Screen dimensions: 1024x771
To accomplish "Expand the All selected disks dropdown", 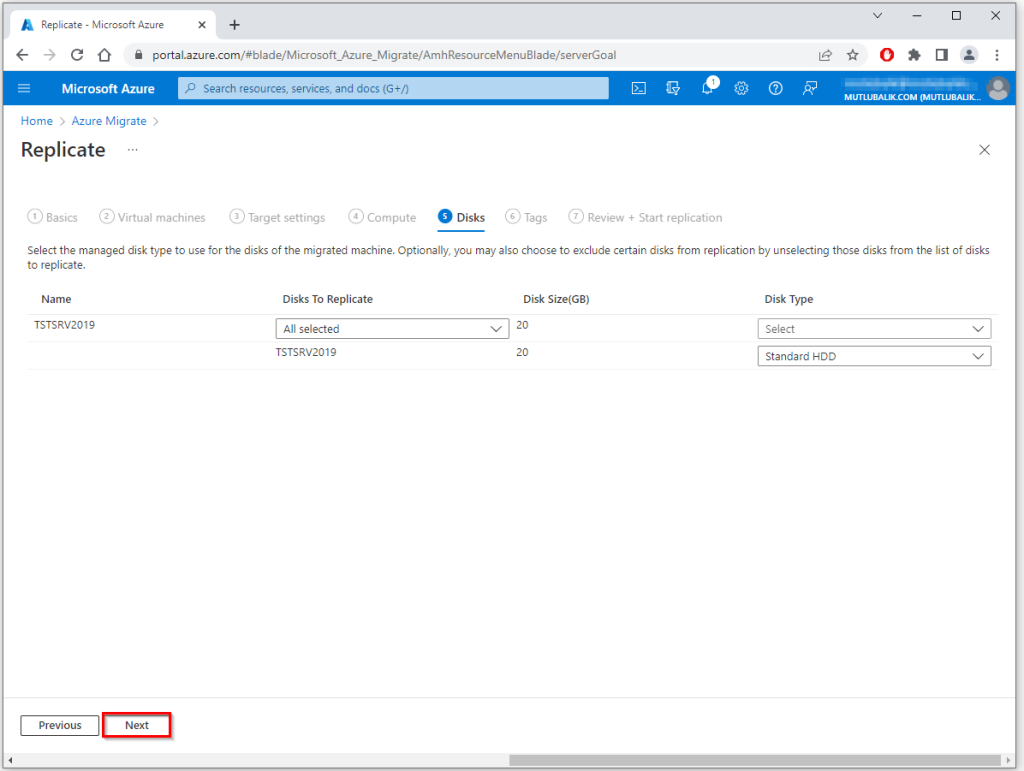I will click(392, 328).
